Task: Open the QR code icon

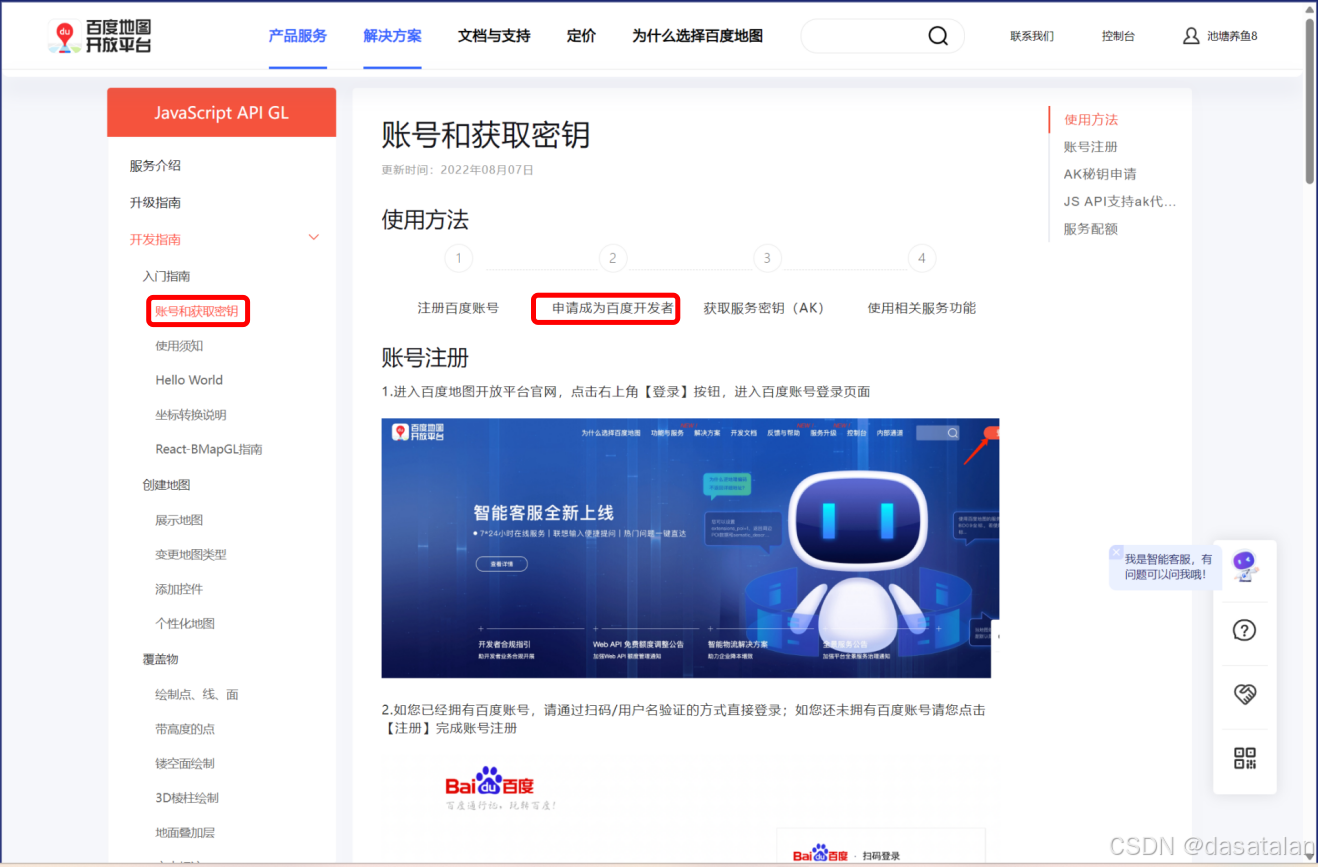Action: pyautogui.click(x=1244, y=758)
